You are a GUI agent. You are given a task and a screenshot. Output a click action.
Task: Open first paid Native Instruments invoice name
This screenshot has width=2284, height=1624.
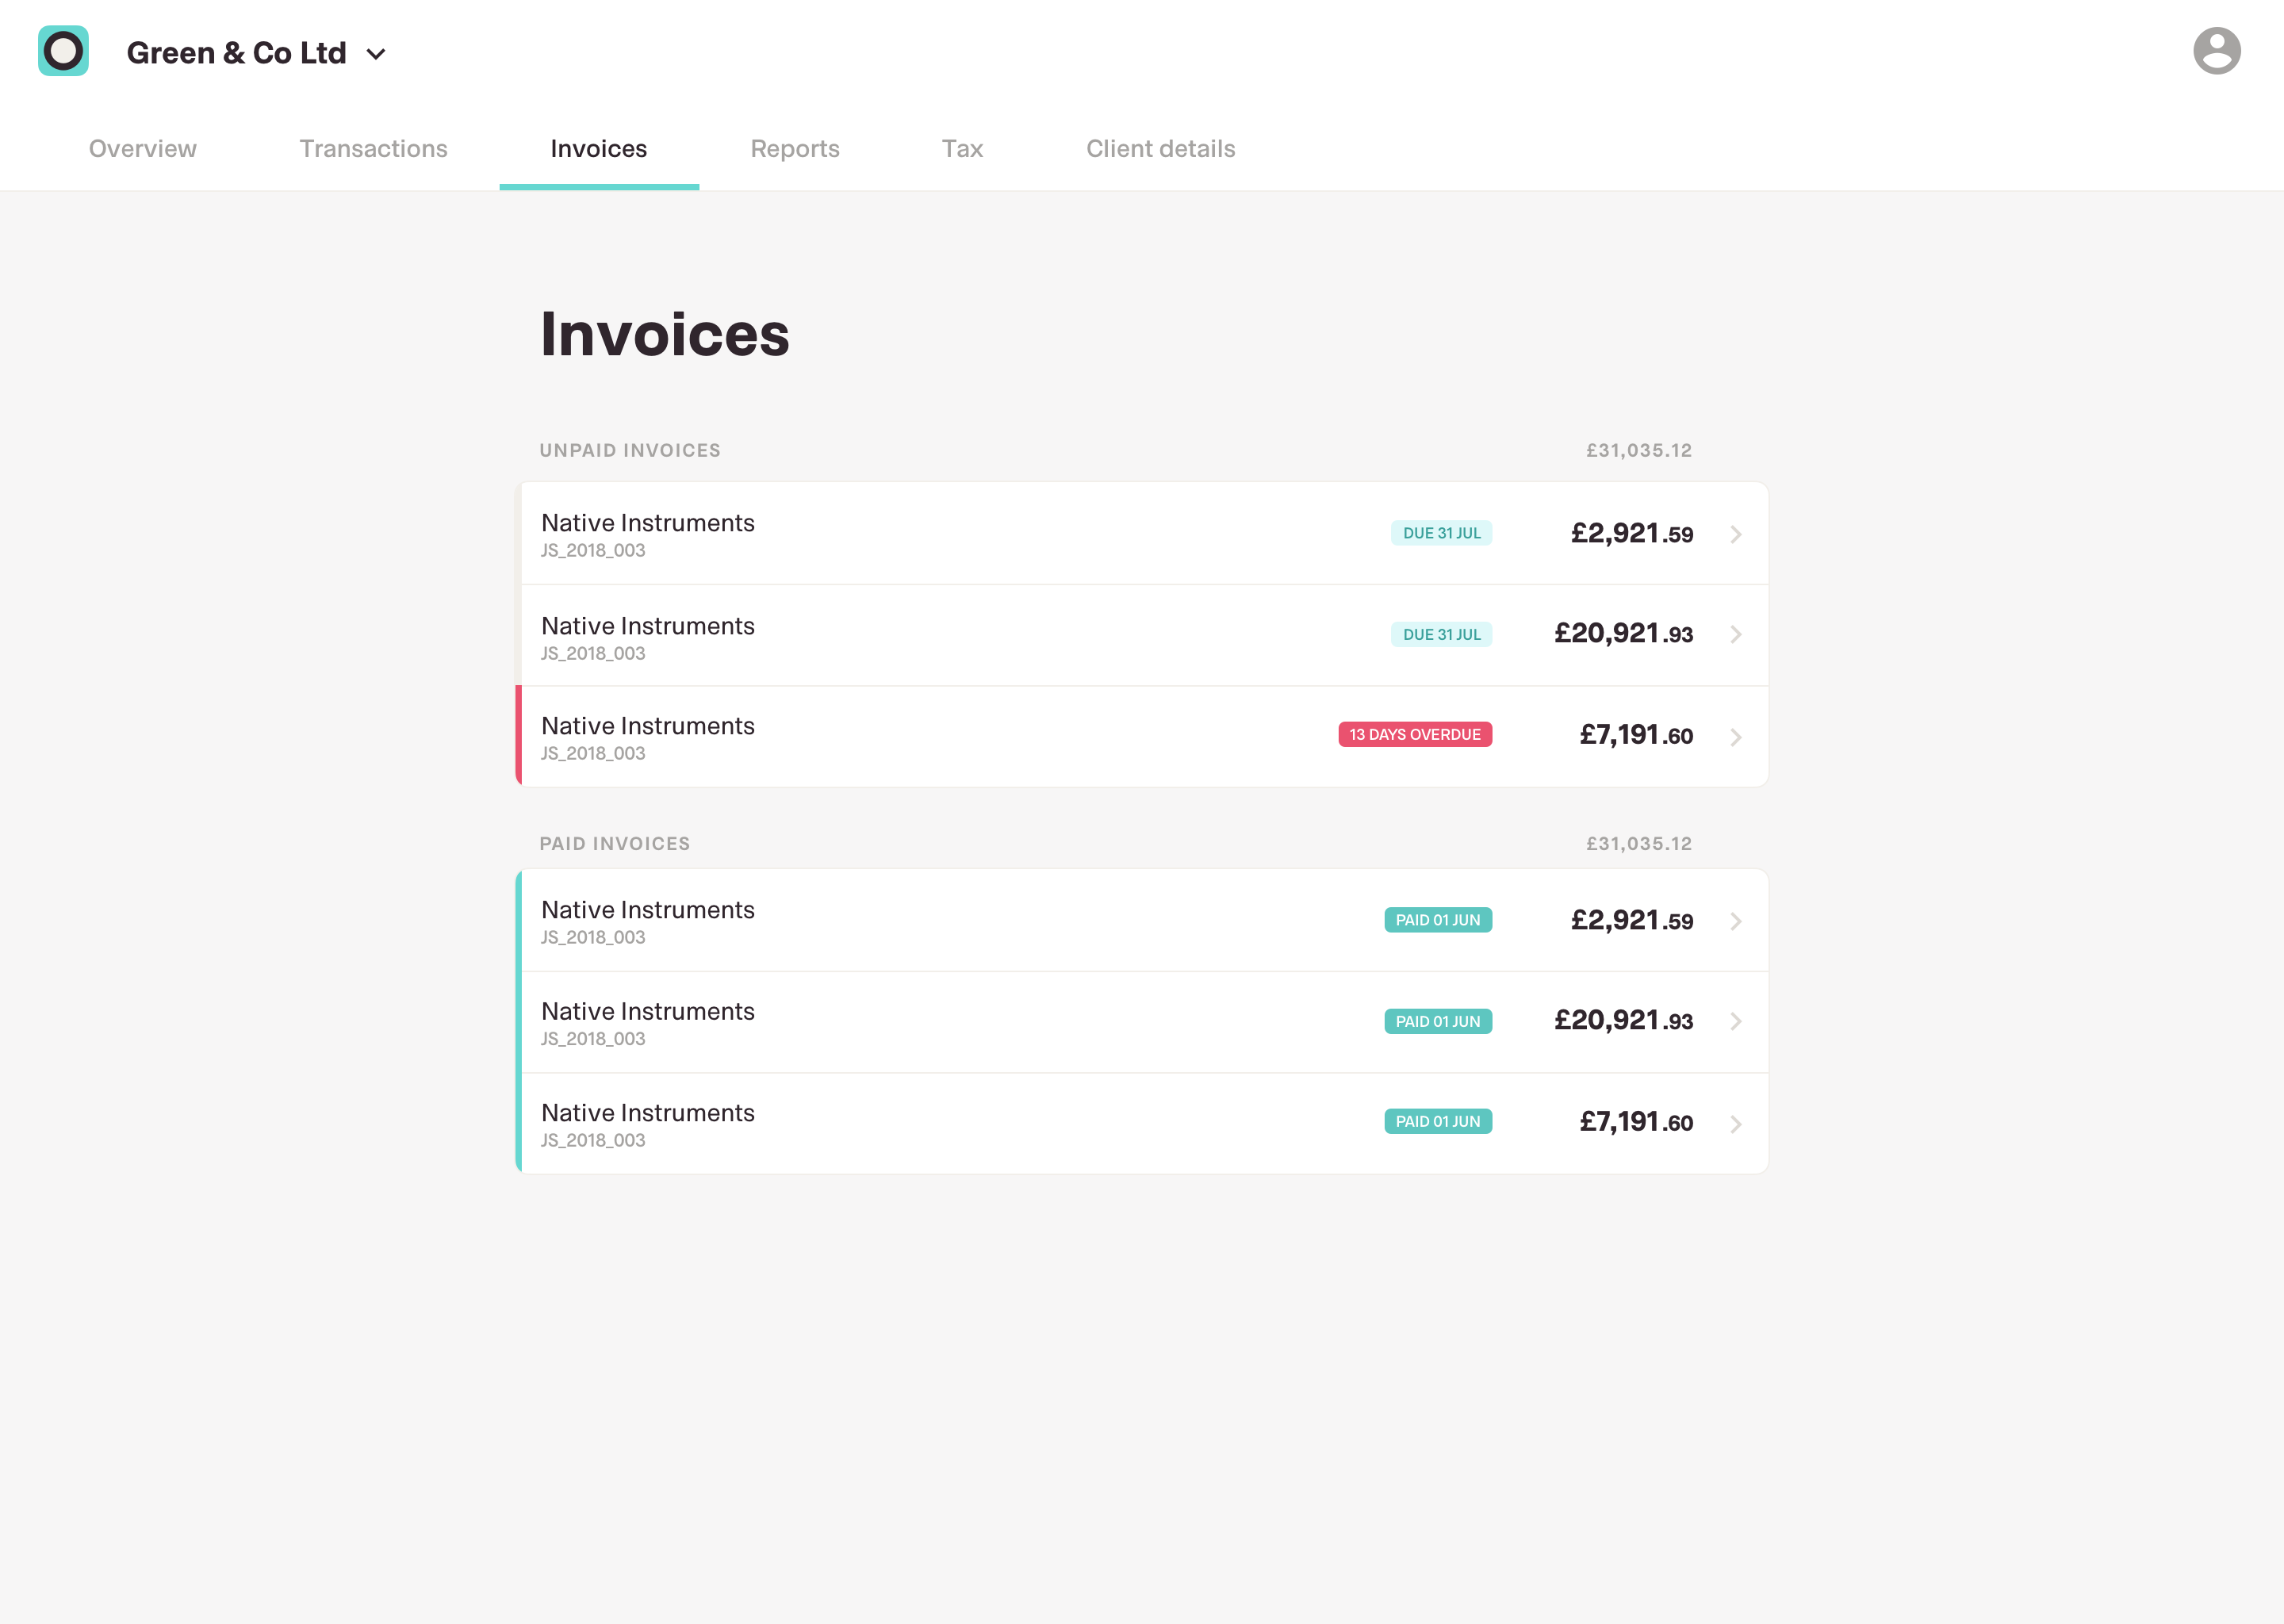[x=647, y=910]
